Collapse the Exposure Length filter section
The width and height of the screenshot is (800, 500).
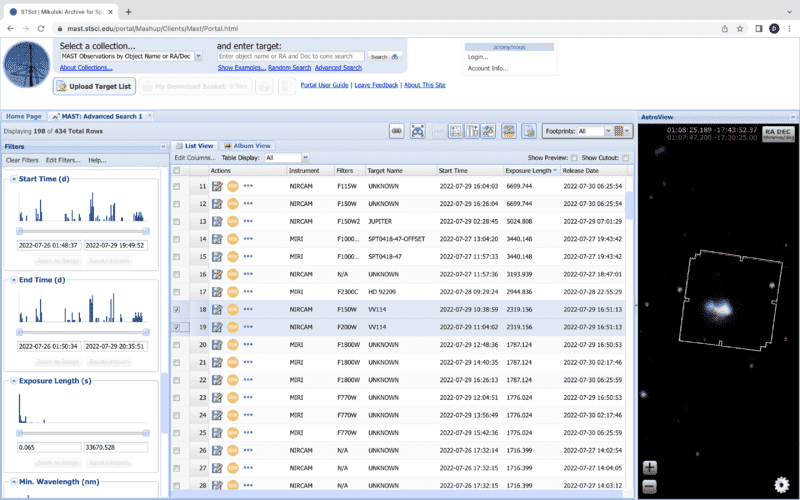coord(14,381)
